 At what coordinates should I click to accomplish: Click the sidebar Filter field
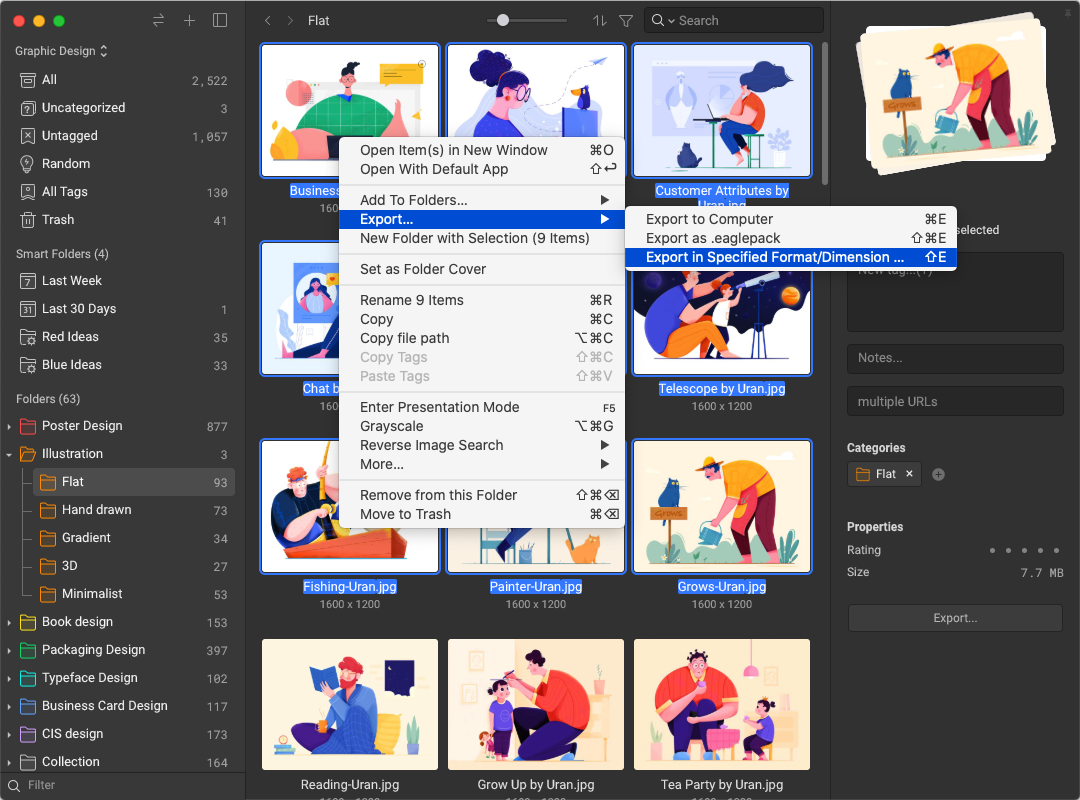(x=123, y=786)
